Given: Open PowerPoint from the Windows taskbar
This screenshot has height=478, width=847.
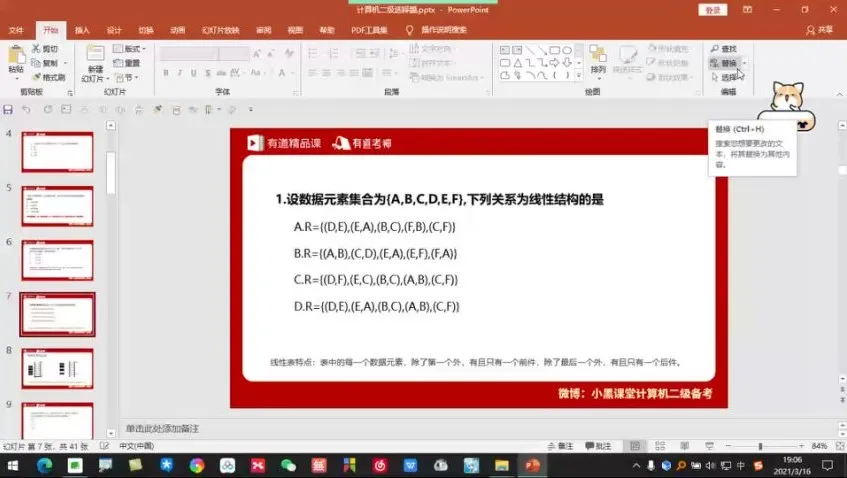Looking at the screenshot, I should point(532,466).
